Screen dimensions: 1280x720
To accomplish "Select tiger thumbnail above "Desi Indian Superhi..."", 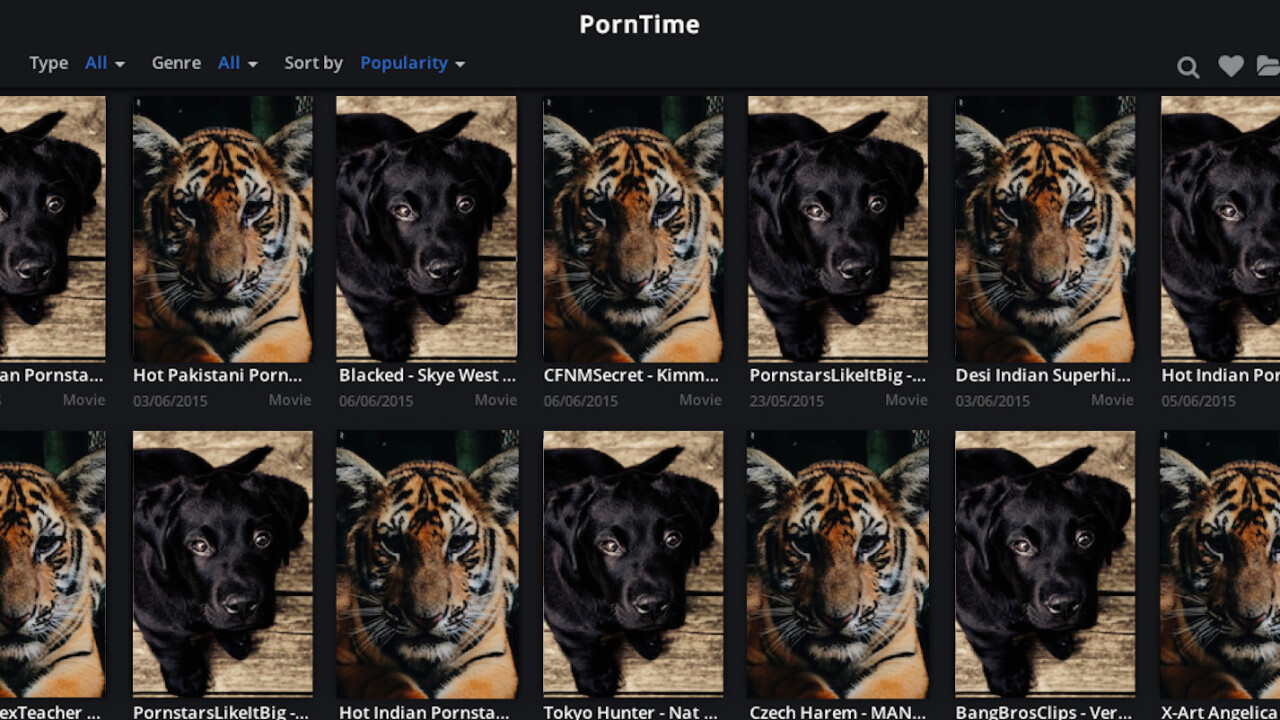I will pyautogui.click(x=1045, y=228).
